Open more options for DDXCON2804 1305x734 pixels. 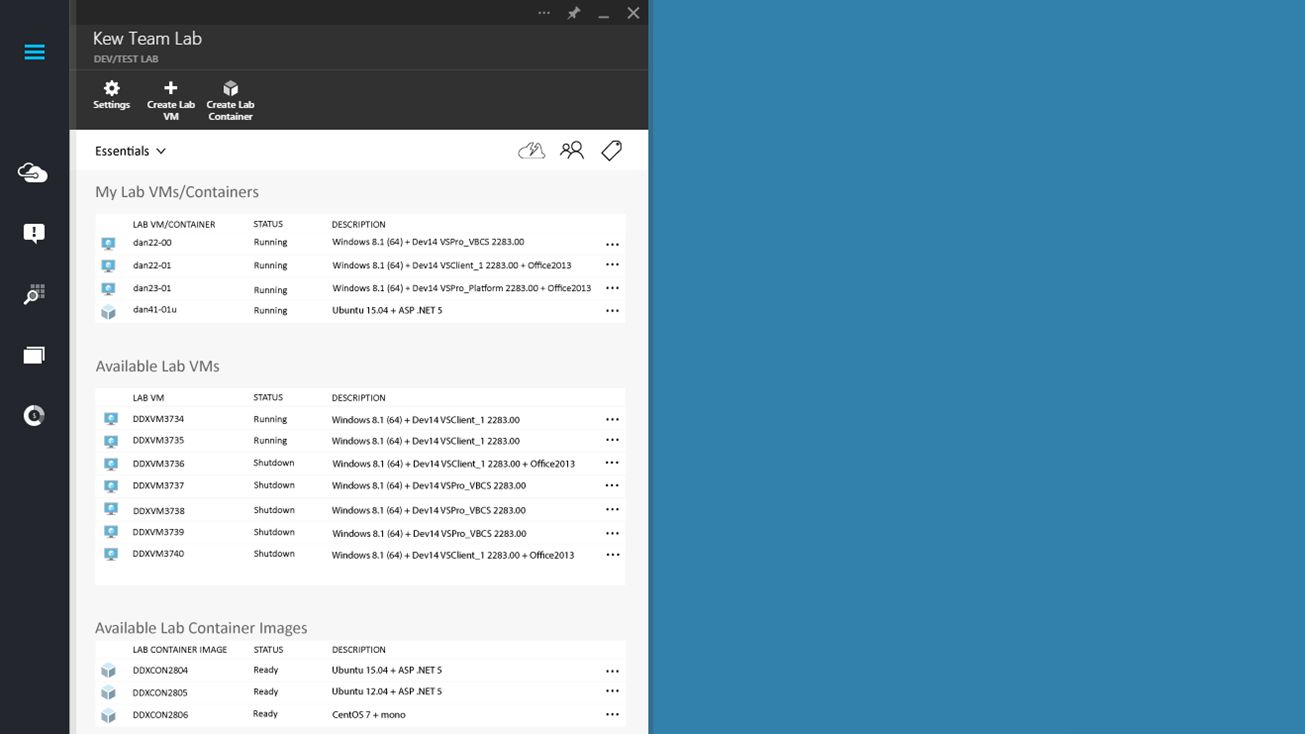coord(612,671)
